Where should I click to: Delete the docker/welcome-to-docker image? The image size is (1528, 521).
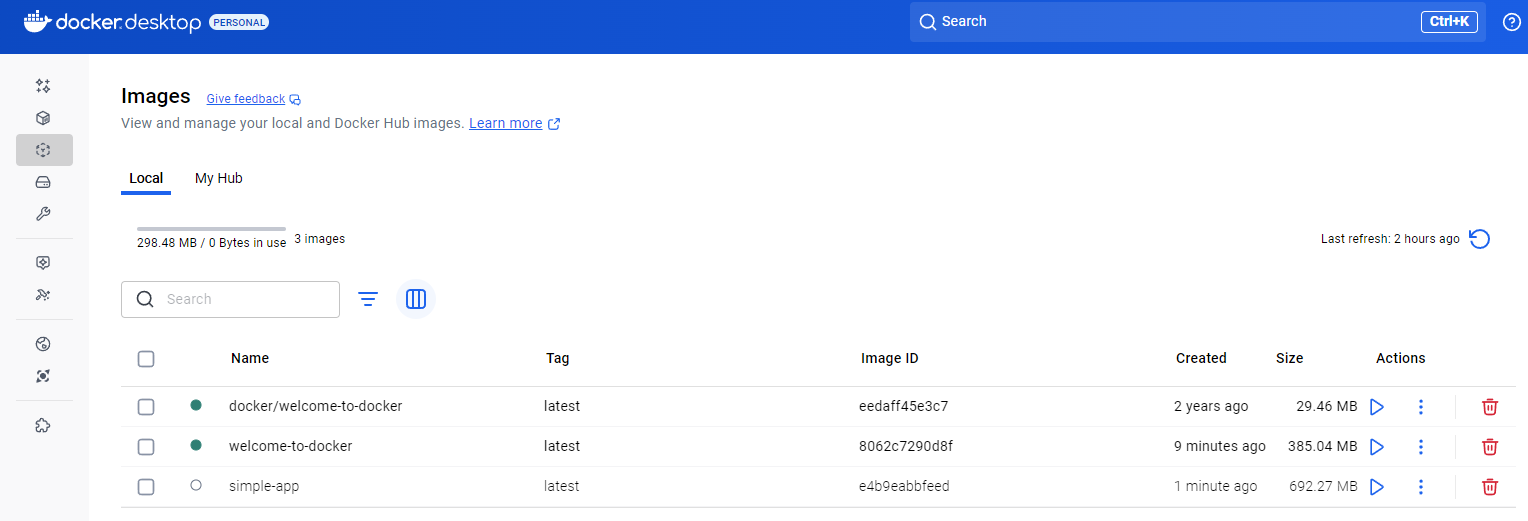point(1490,407)
